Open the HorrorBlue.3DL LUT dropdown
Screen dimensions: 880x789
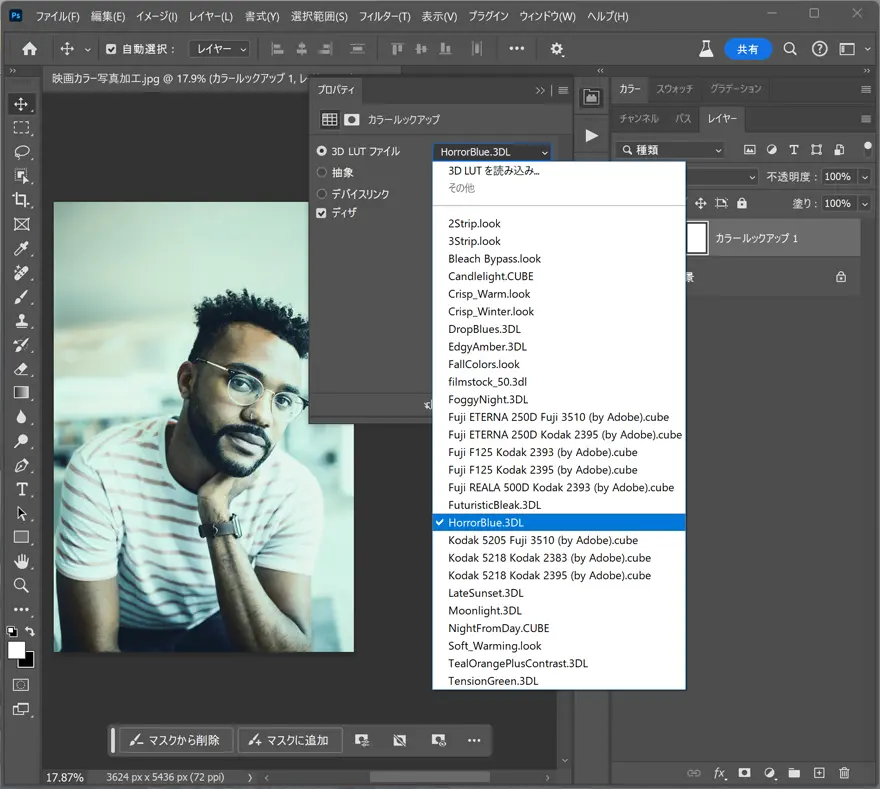[x=492, y=152]
